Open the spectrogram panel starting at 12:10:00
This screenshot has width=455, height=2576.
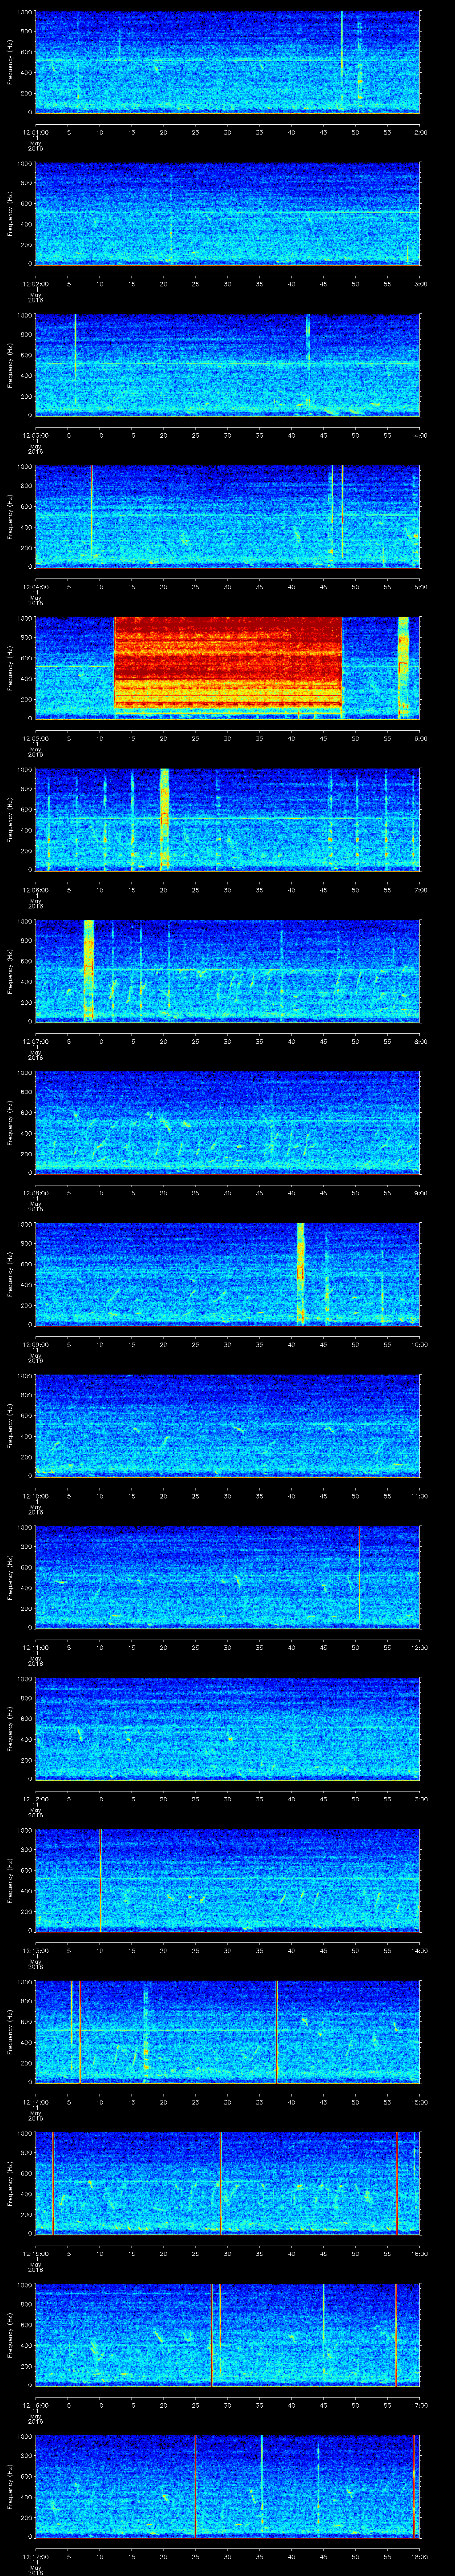[227, 1425]
